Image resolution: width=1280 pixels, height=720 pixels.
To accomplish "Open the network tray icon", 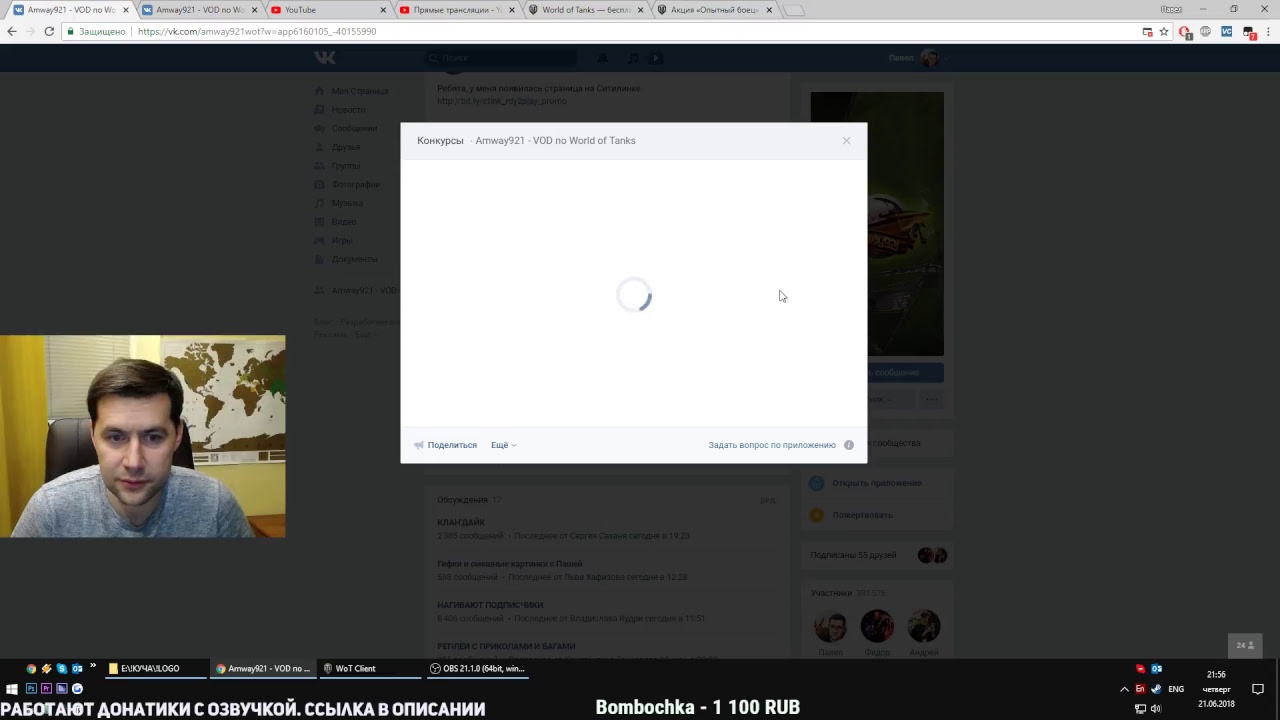I will [x=1140, y=709].
